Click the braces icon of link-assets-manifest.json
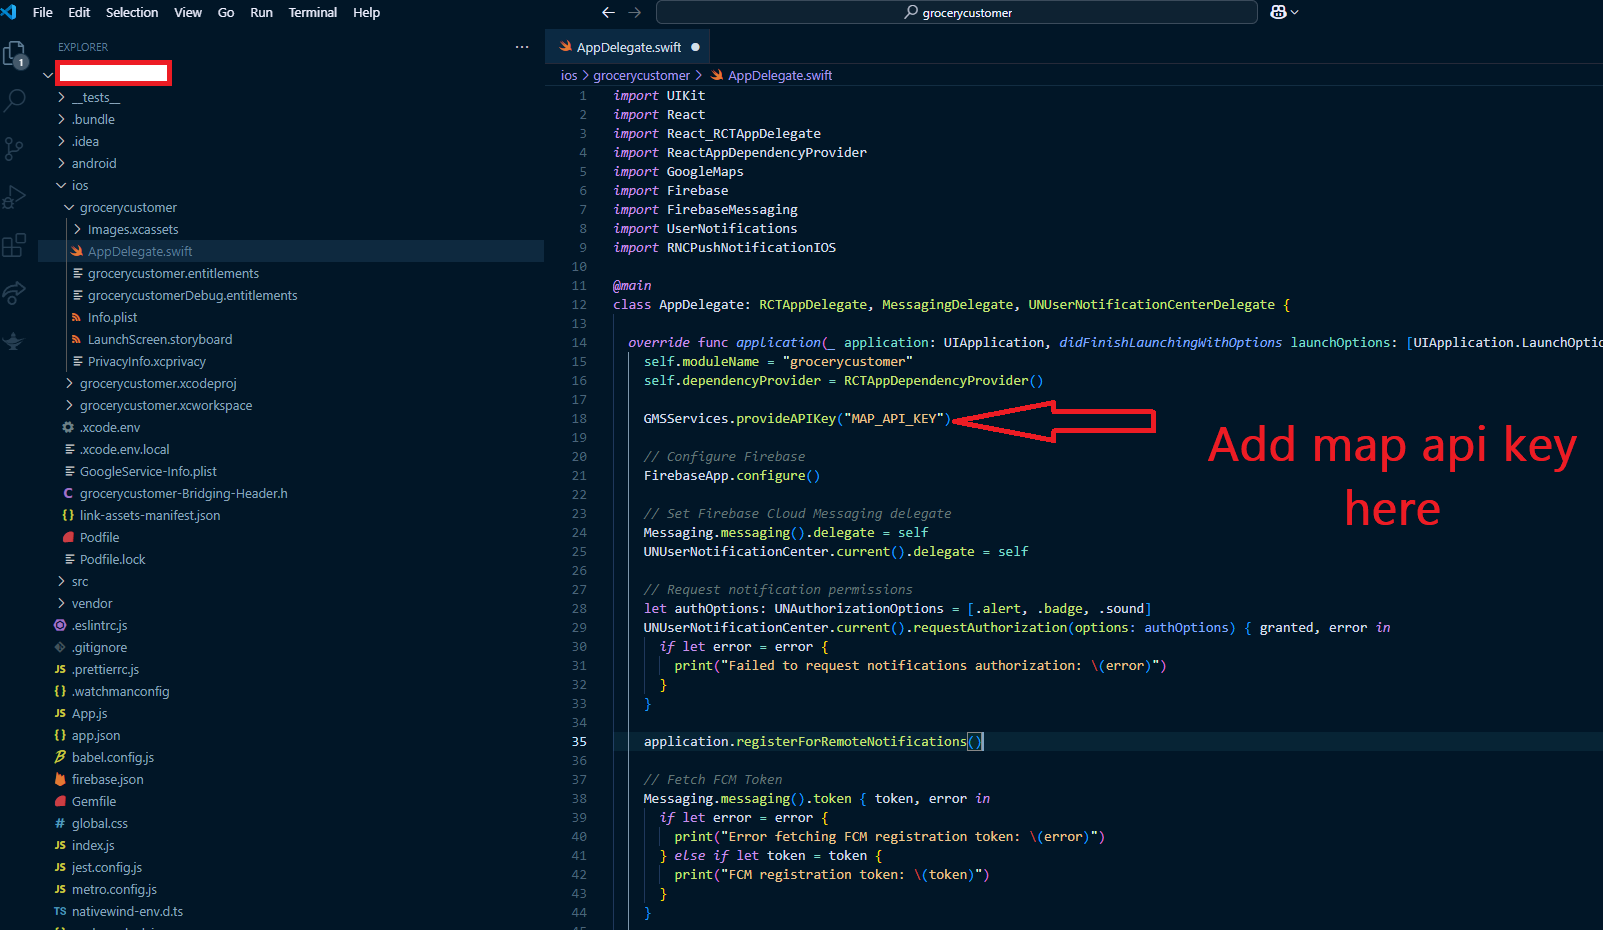Viewport: 1603px width, 930px height. 68,515
